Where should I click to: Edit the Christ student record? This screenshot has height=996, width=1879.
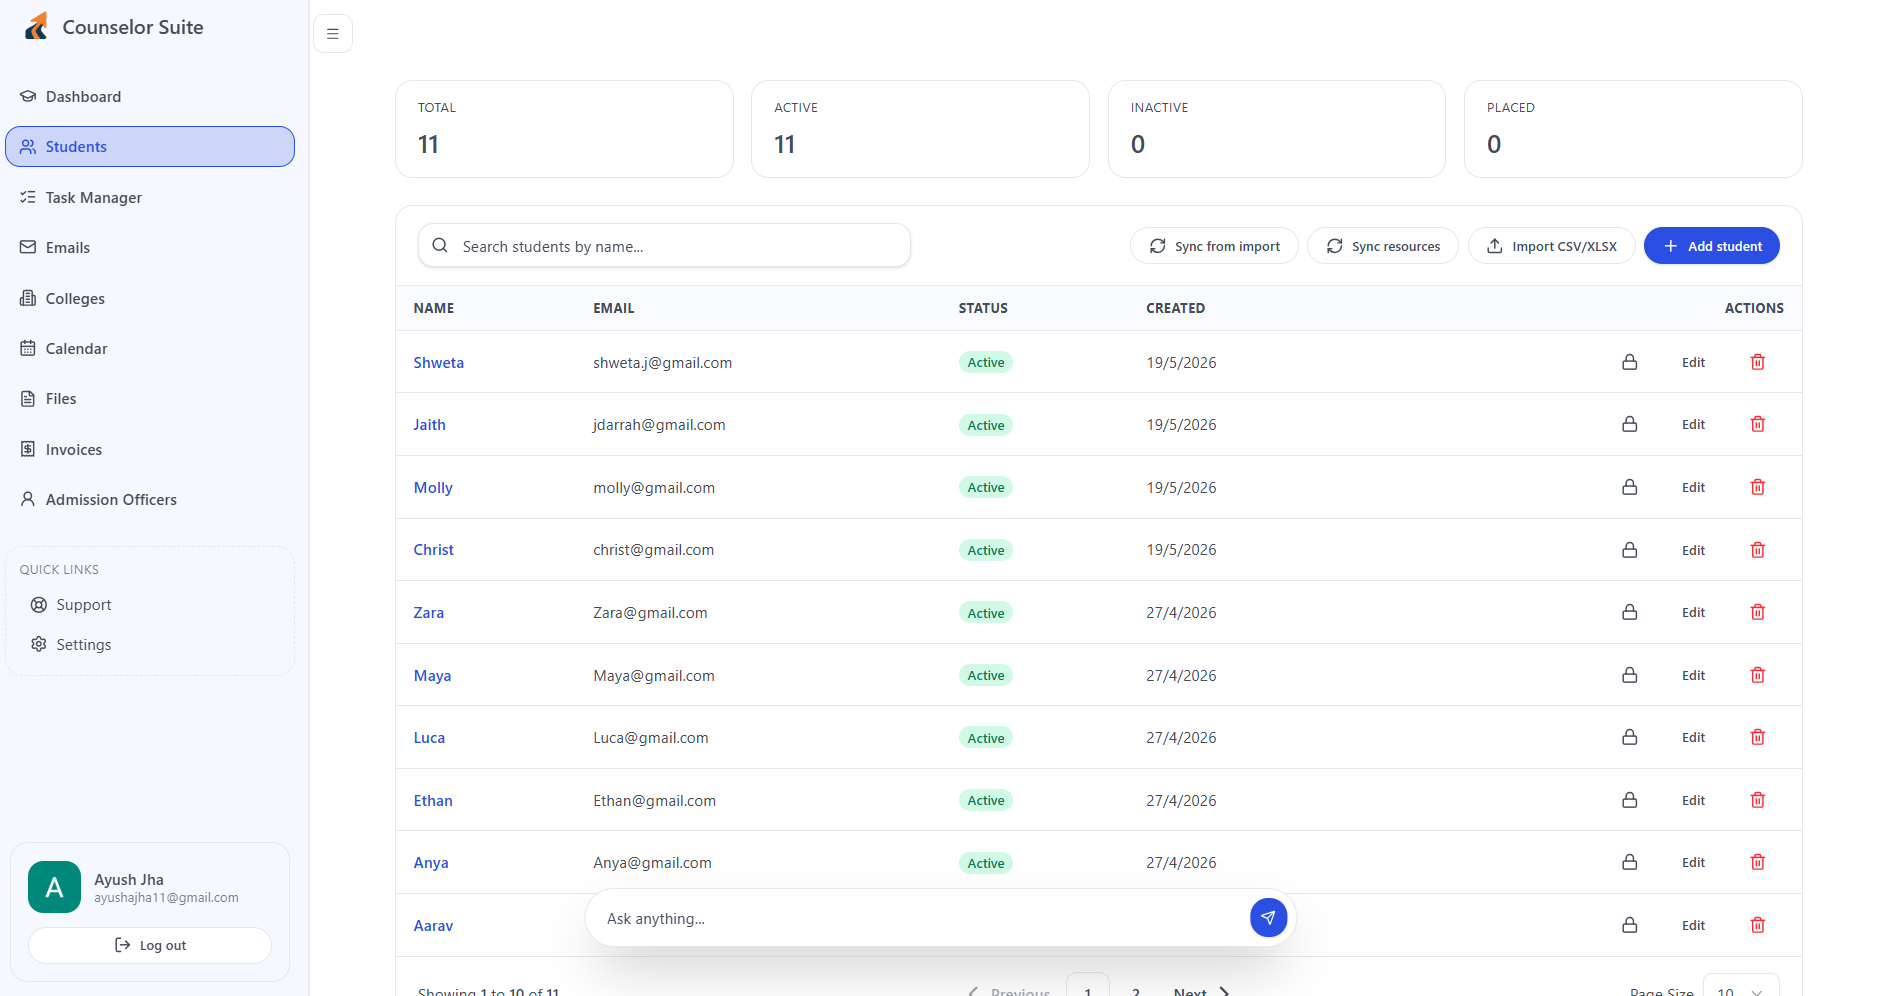click(x=1693, y=550)
